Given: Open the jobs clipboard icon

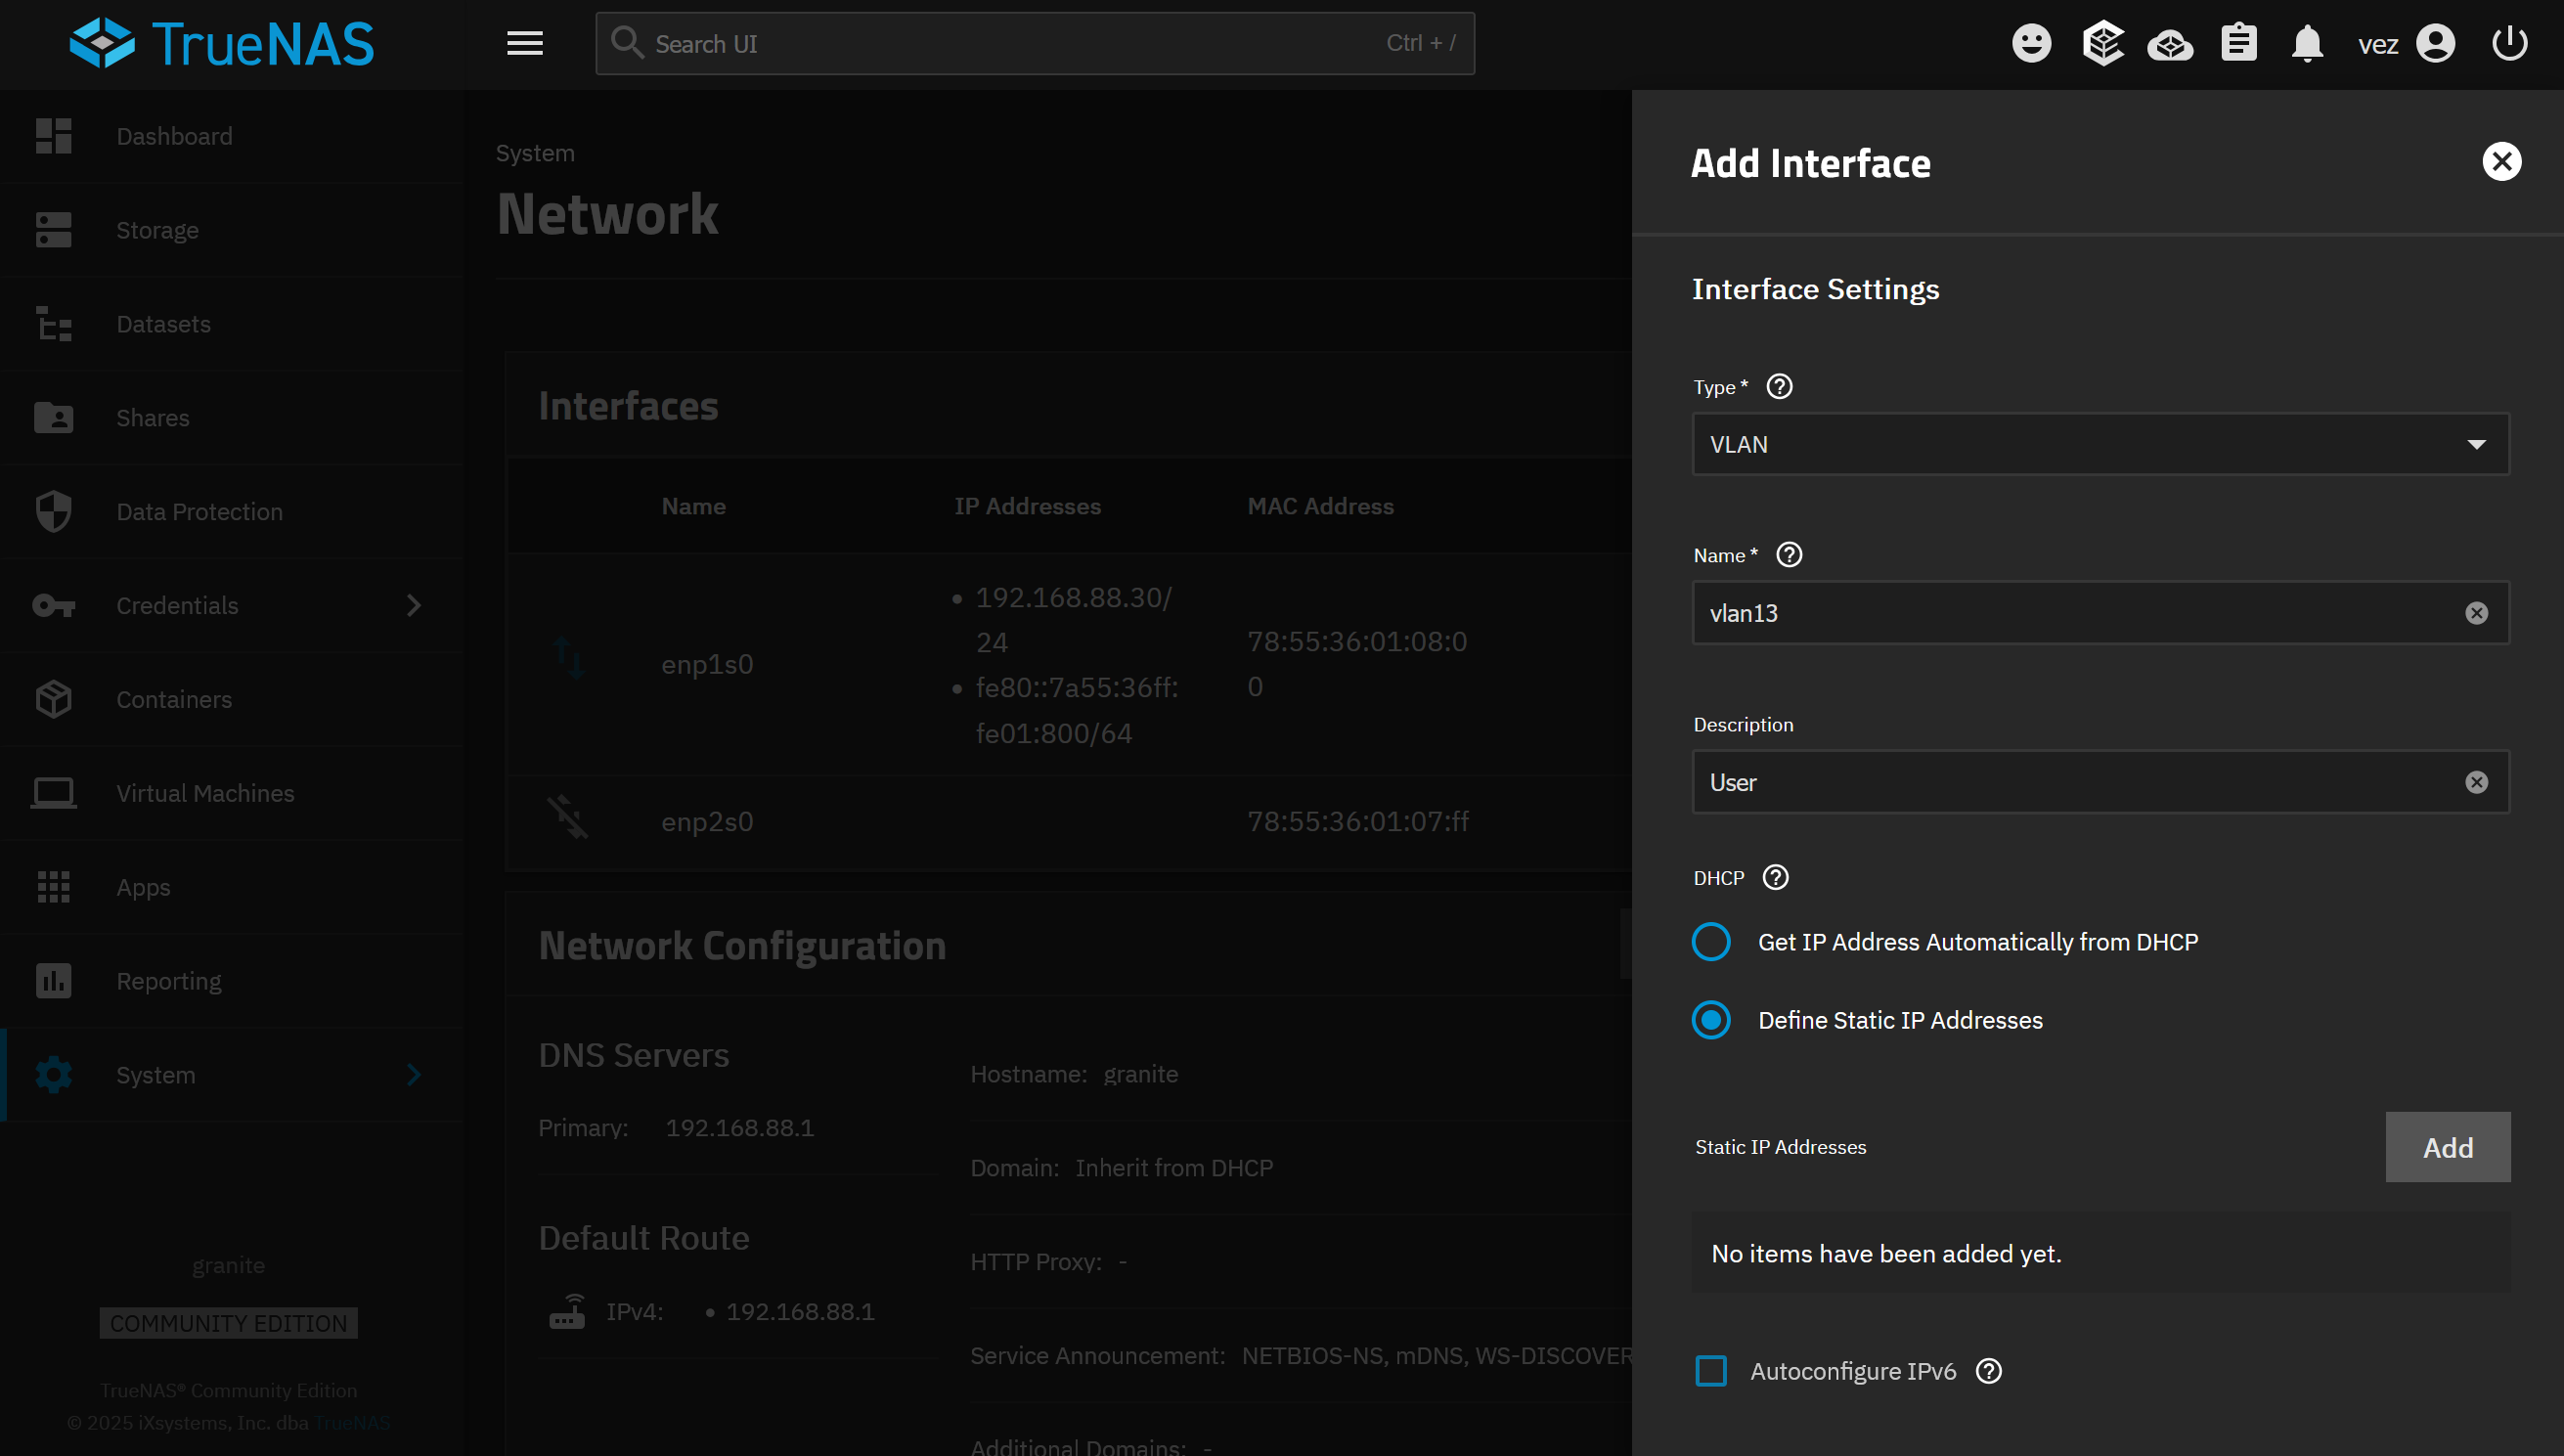Looking at the screenshot, I should [x=2239, y=44].
